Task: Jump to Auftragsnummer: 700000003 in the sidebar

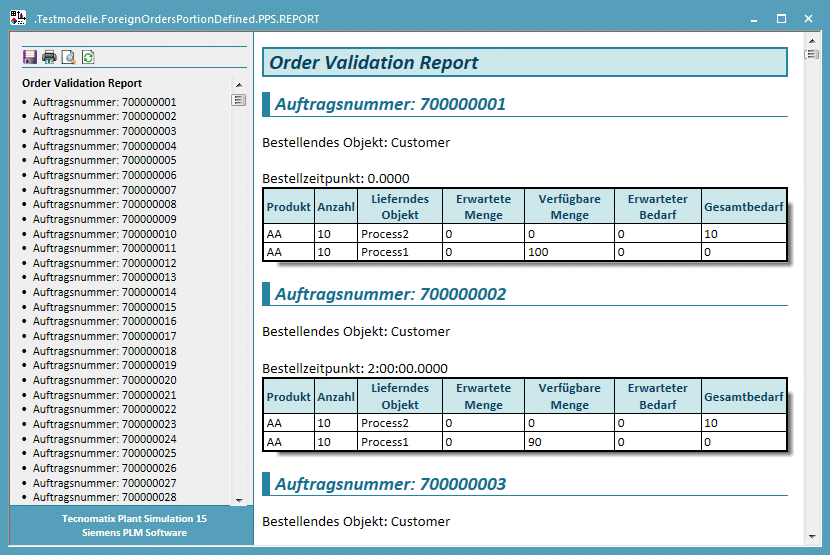Action: [x=104, y=131]
